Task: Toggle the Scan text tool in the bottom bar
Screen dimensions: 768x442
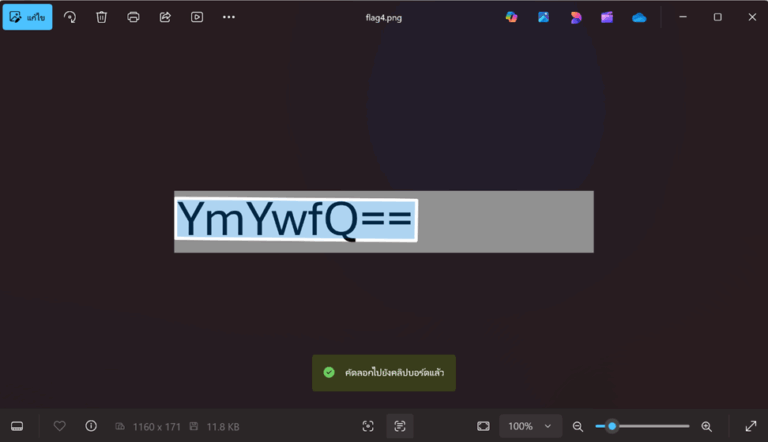Action: click(x=400, y=426)
